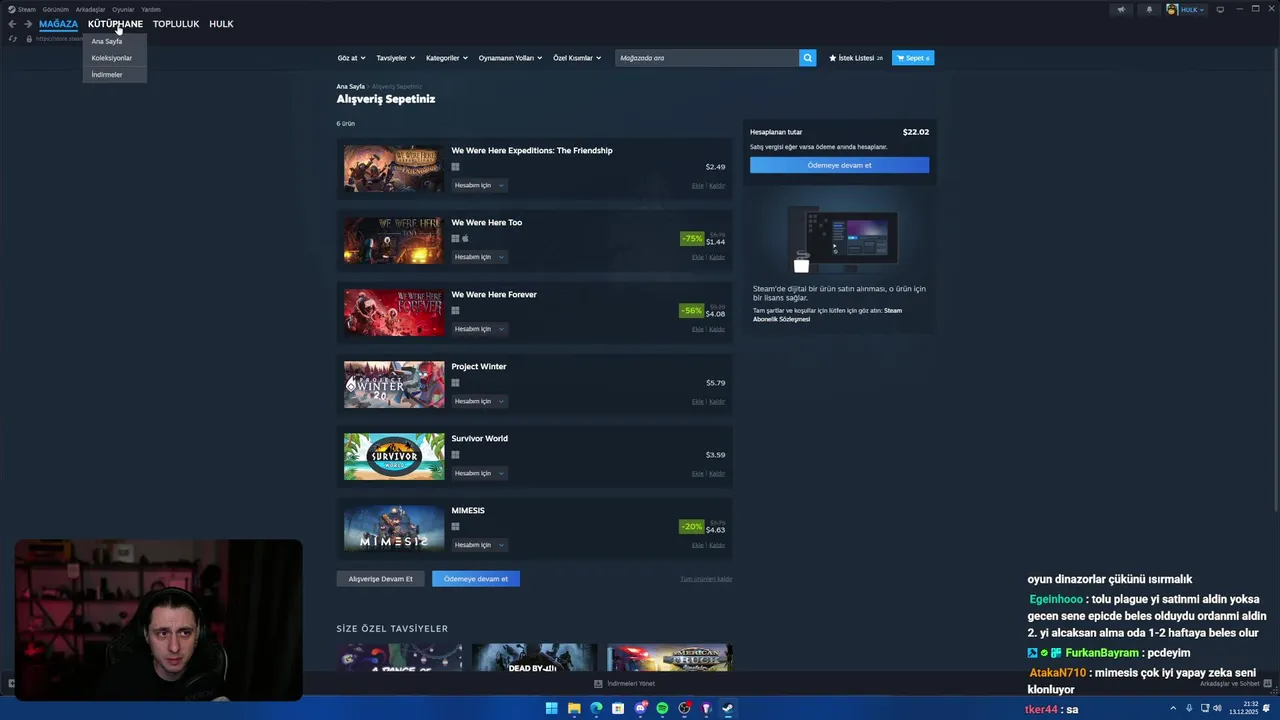Screen dimensions: 1280x720
Task: Expand the Göz at store dropdown
Action: point(352,58)
